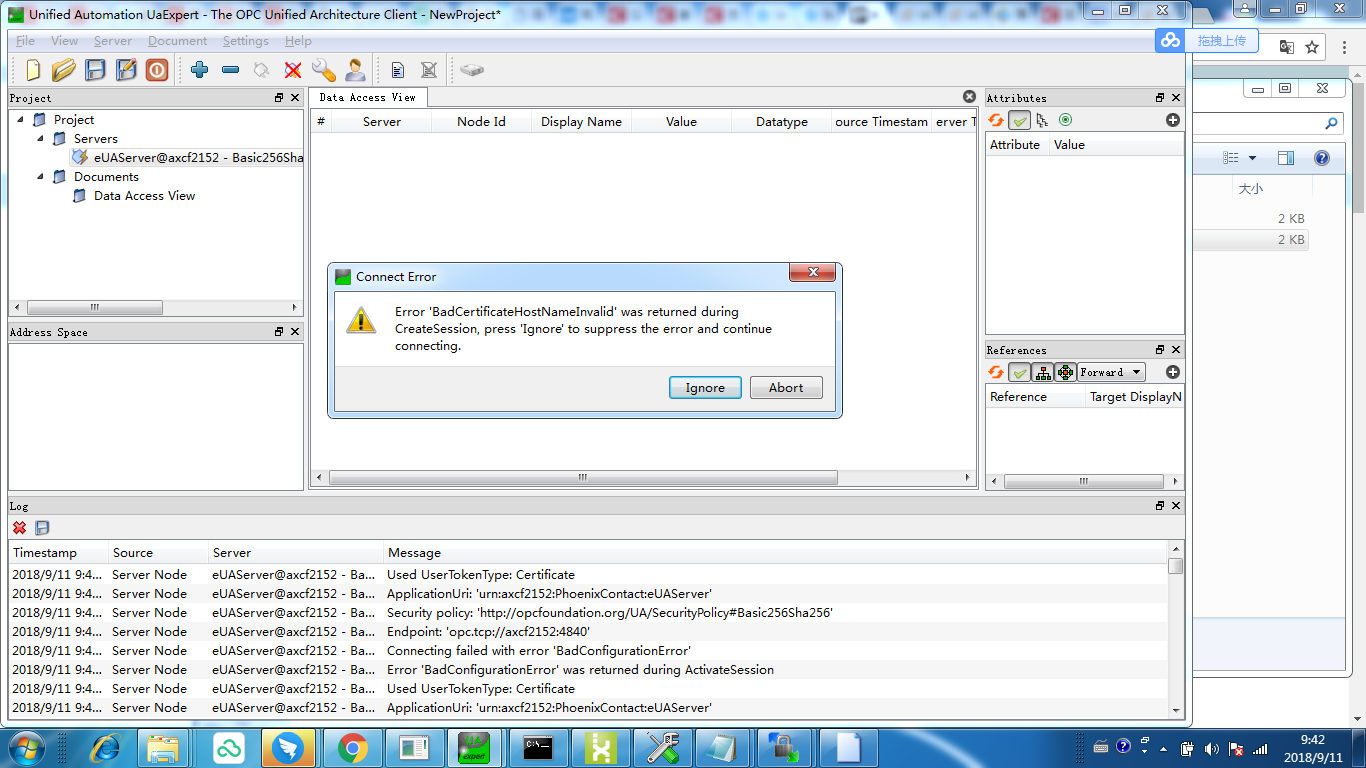Click the green circle icon in Attributes
Viewport: 1366px width, 768px height.
coord(1065,120)
